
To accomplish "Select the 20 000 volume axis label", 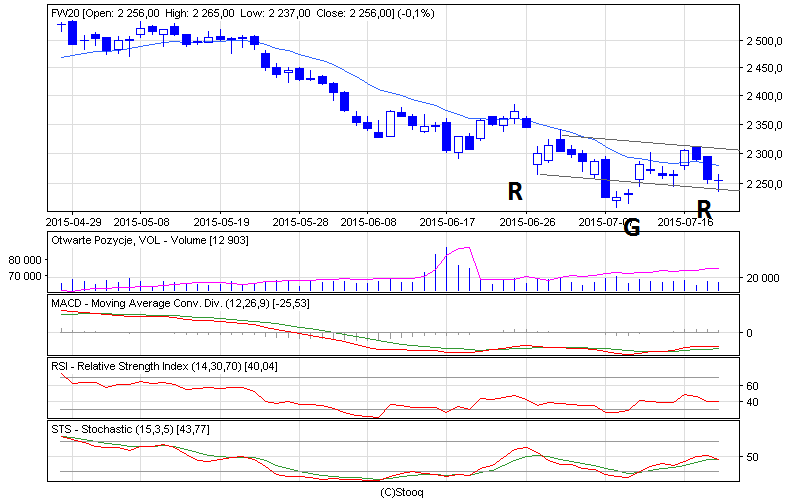I will click(763, 278).
